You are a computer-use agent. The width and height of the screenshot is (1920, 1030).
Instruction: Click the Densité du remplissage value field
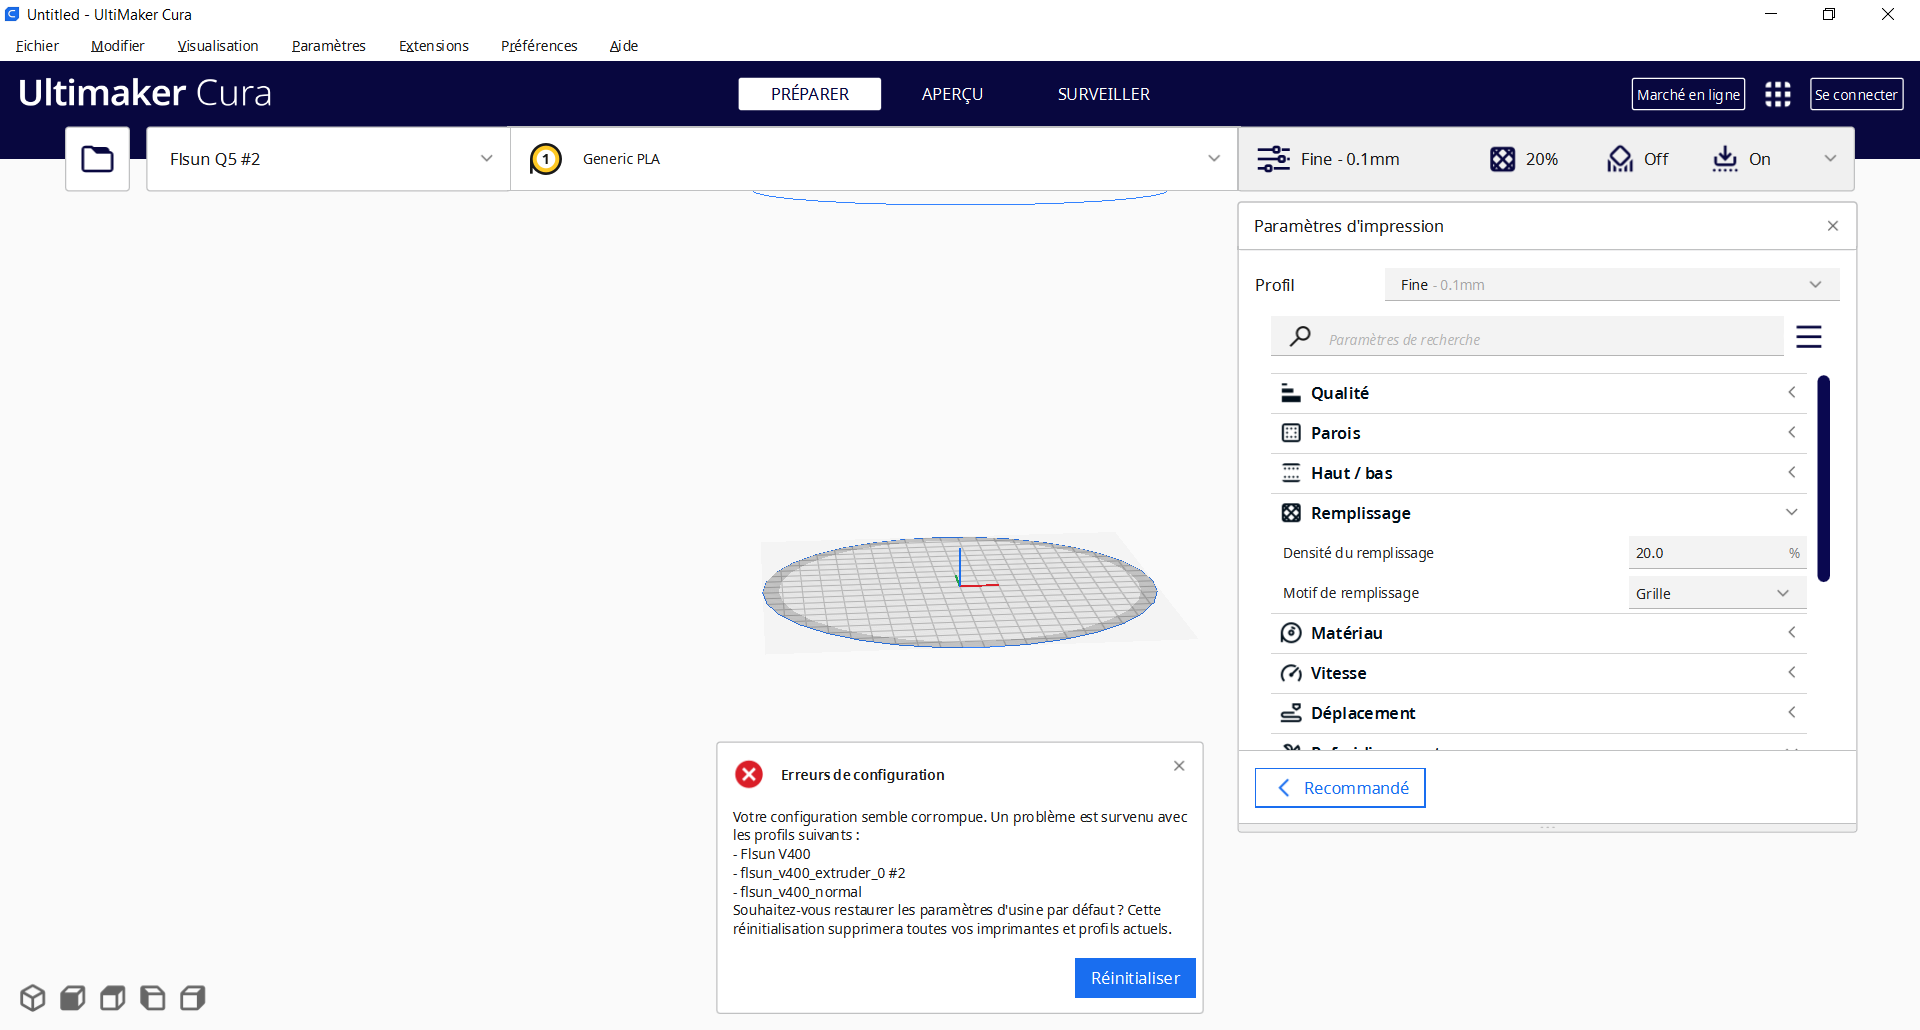[1717, 553]
